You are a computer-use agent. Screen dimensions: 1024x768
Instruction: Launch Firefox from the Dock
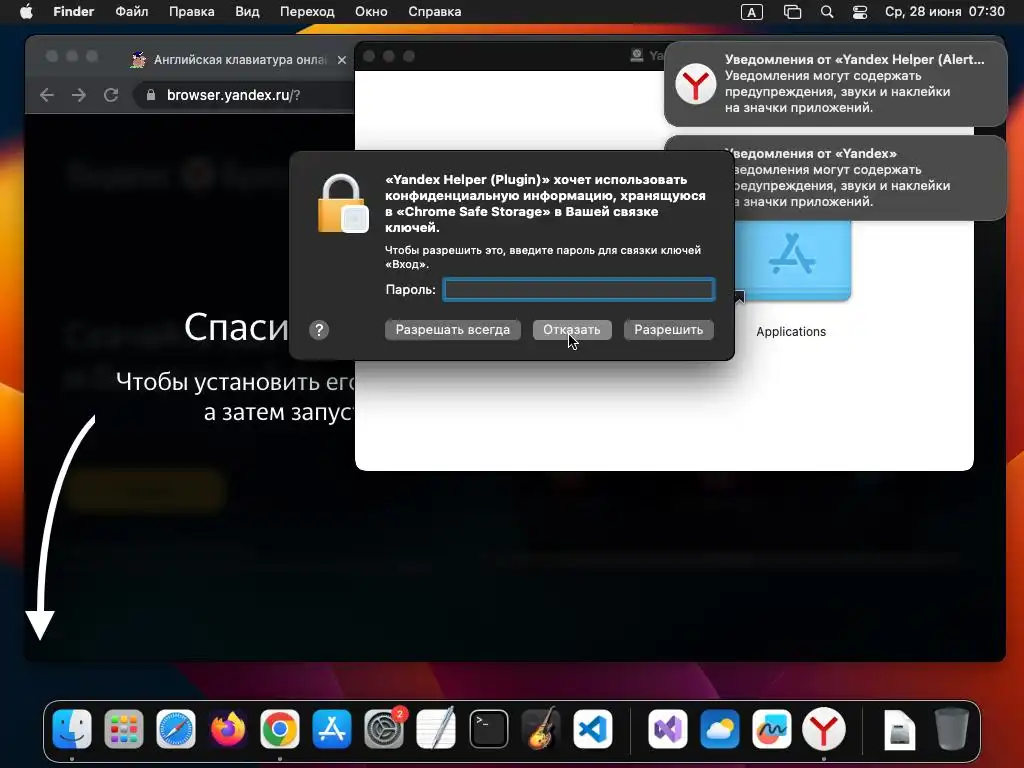coord(228,729)
